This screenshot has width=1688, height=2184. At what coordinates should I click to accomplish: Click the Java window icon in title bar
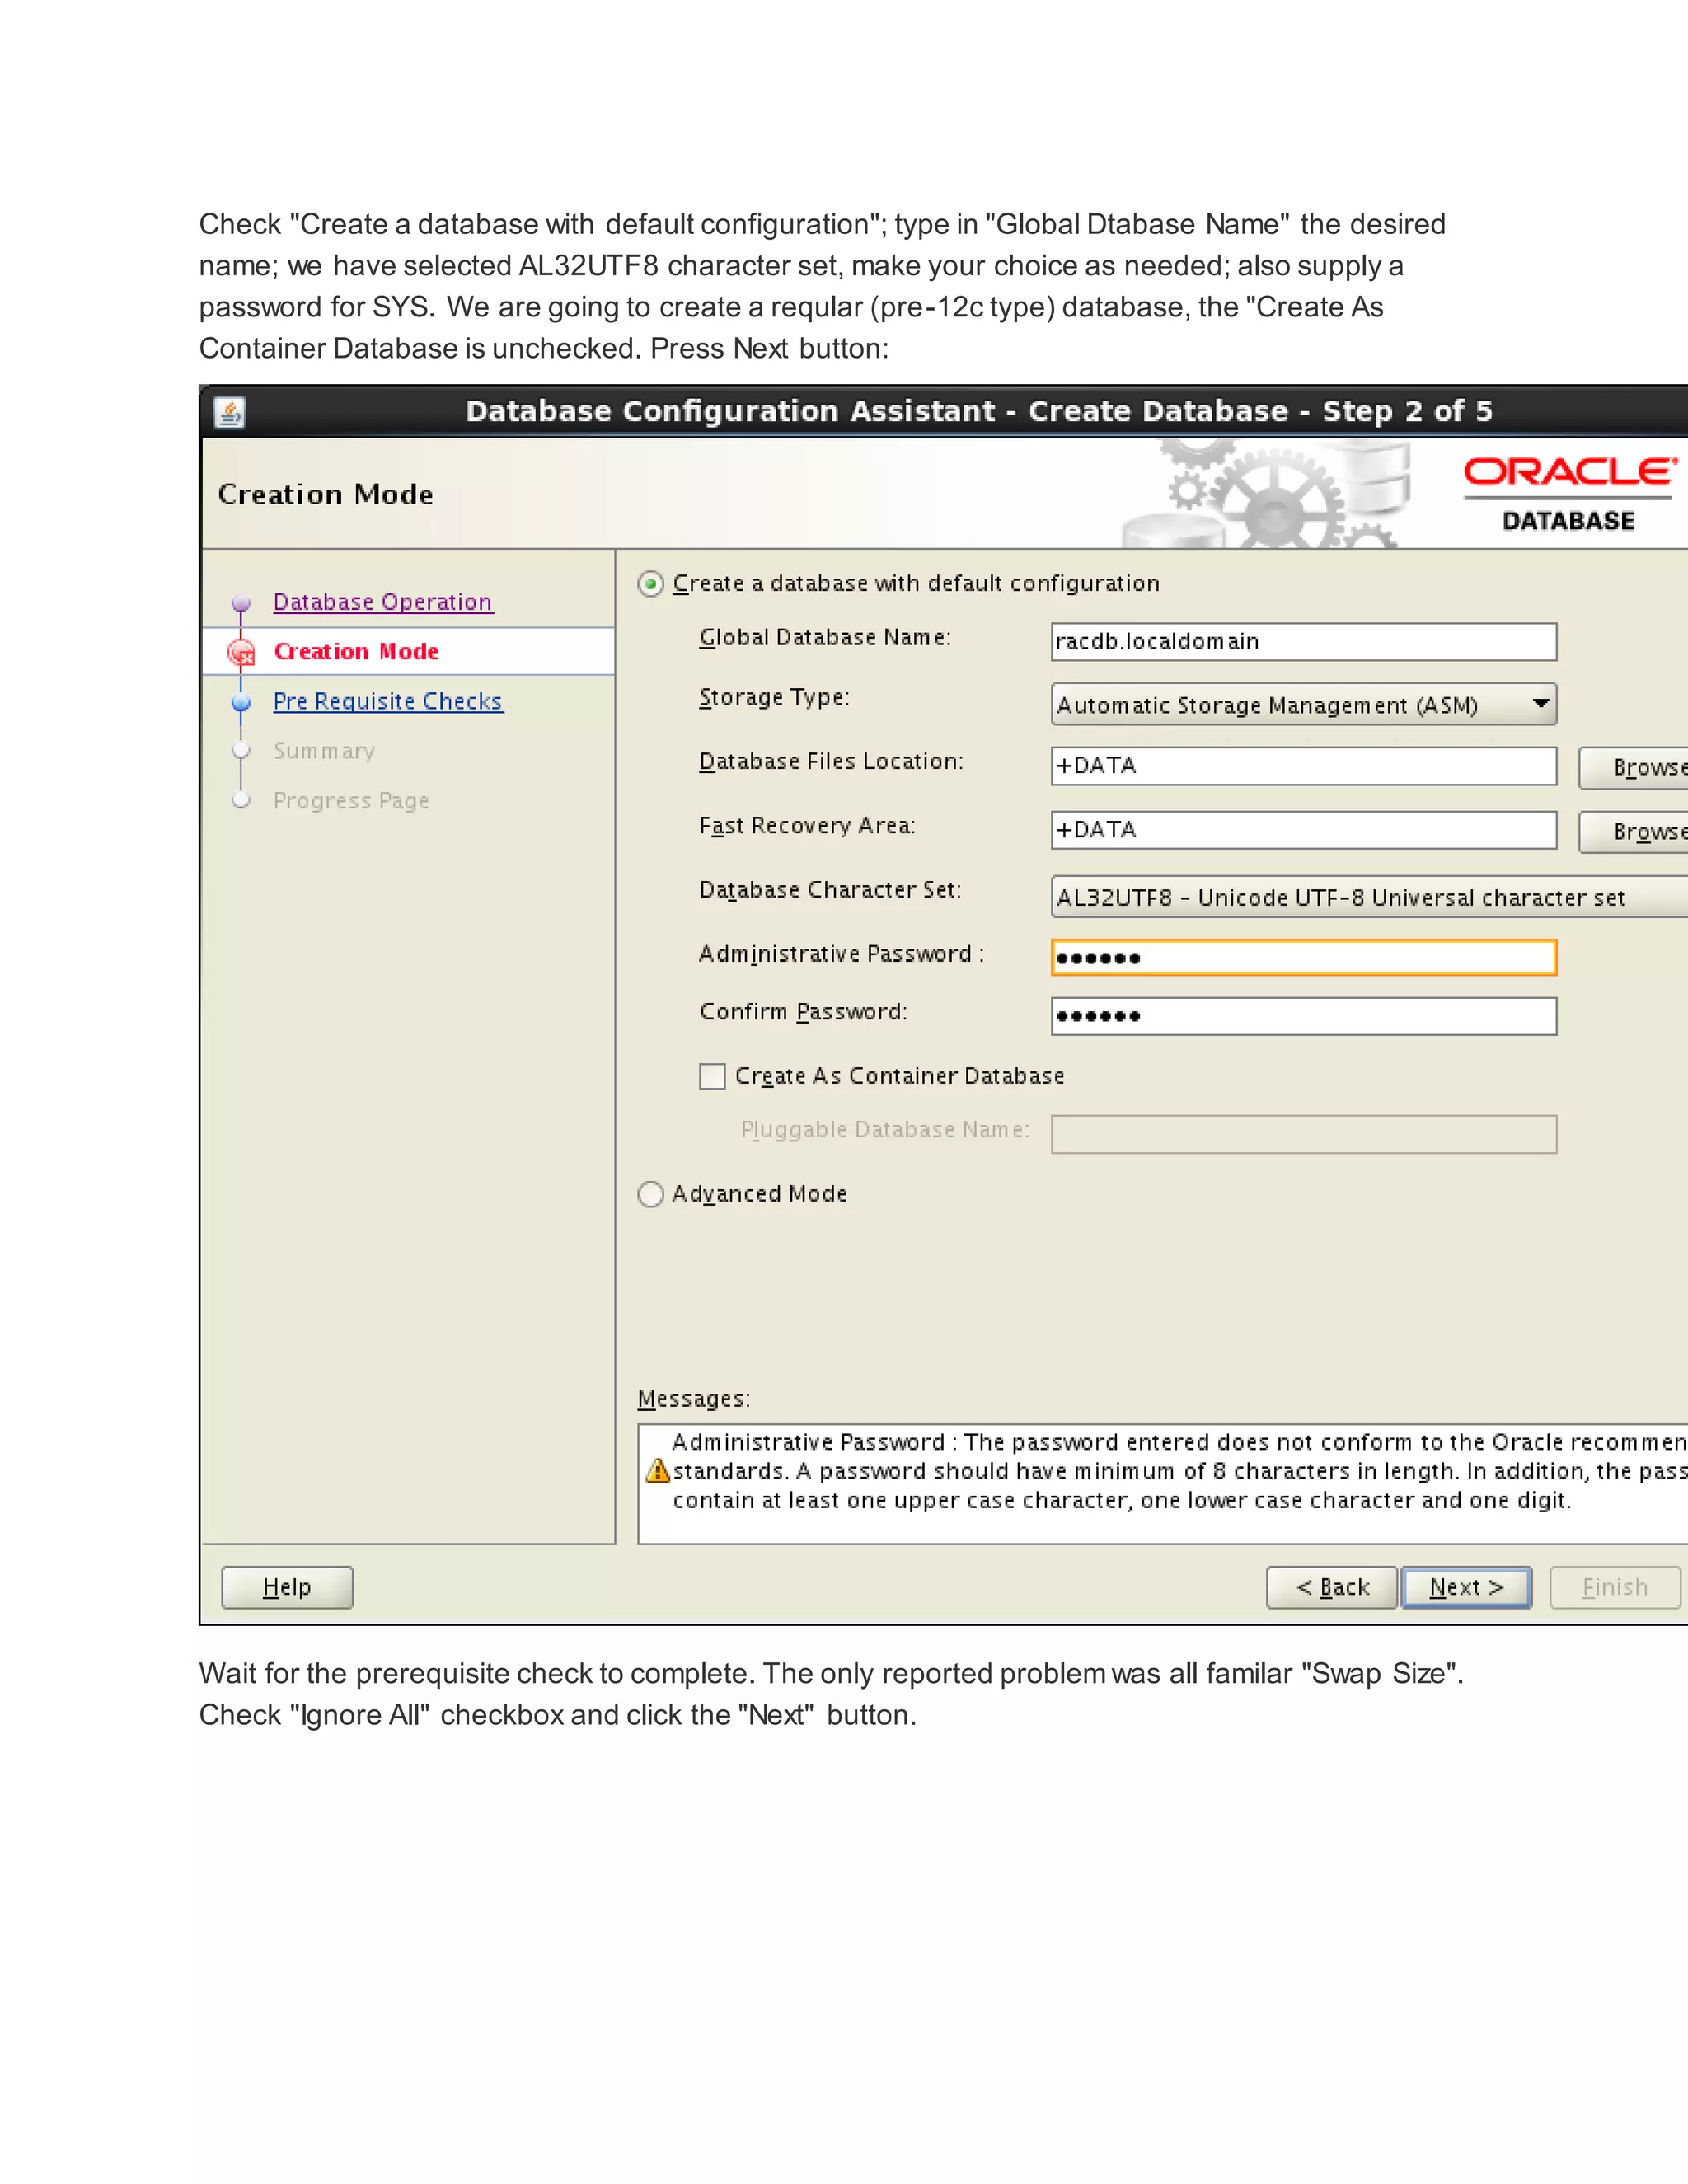(230, 412)
